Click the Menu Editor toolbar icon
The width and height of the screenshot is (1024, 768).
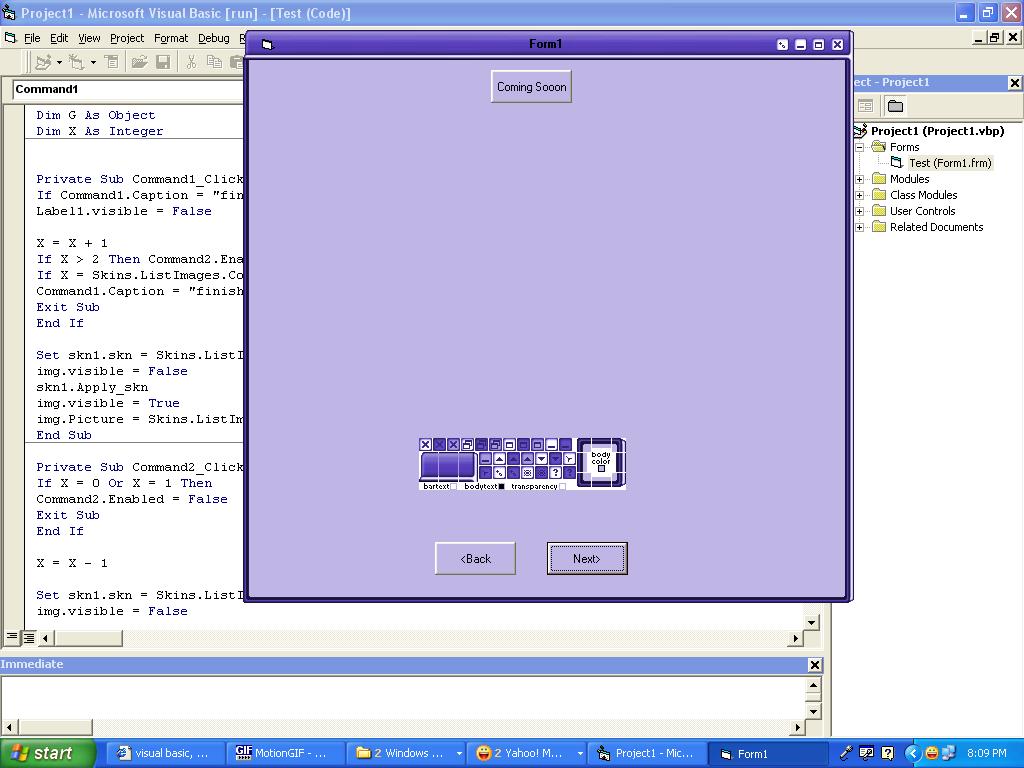112,62
